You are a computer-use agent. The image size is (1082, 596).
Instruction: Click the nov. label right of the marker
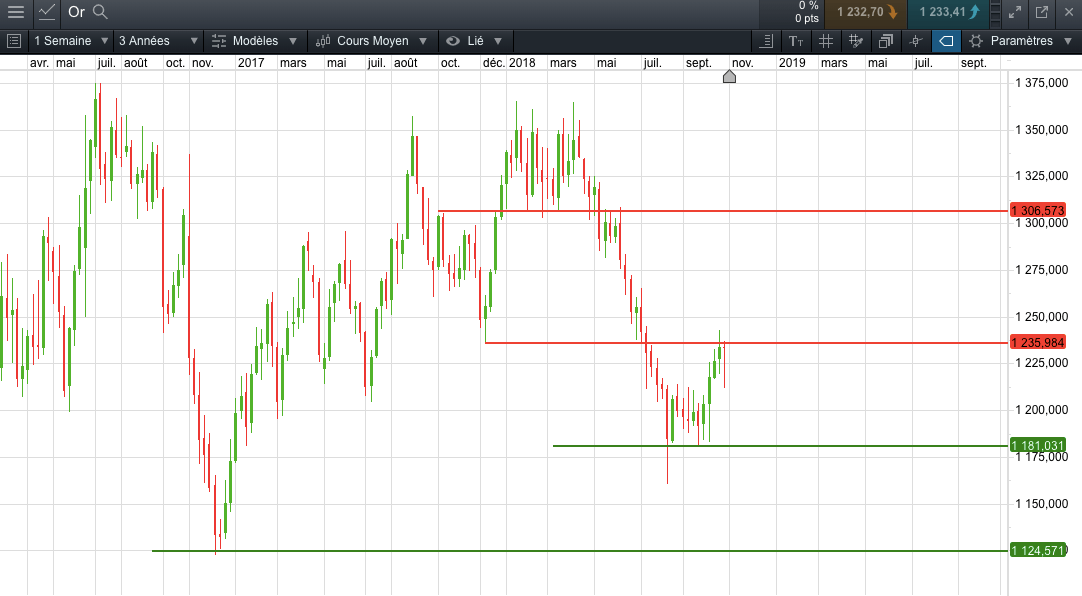(x=742, y=63)
